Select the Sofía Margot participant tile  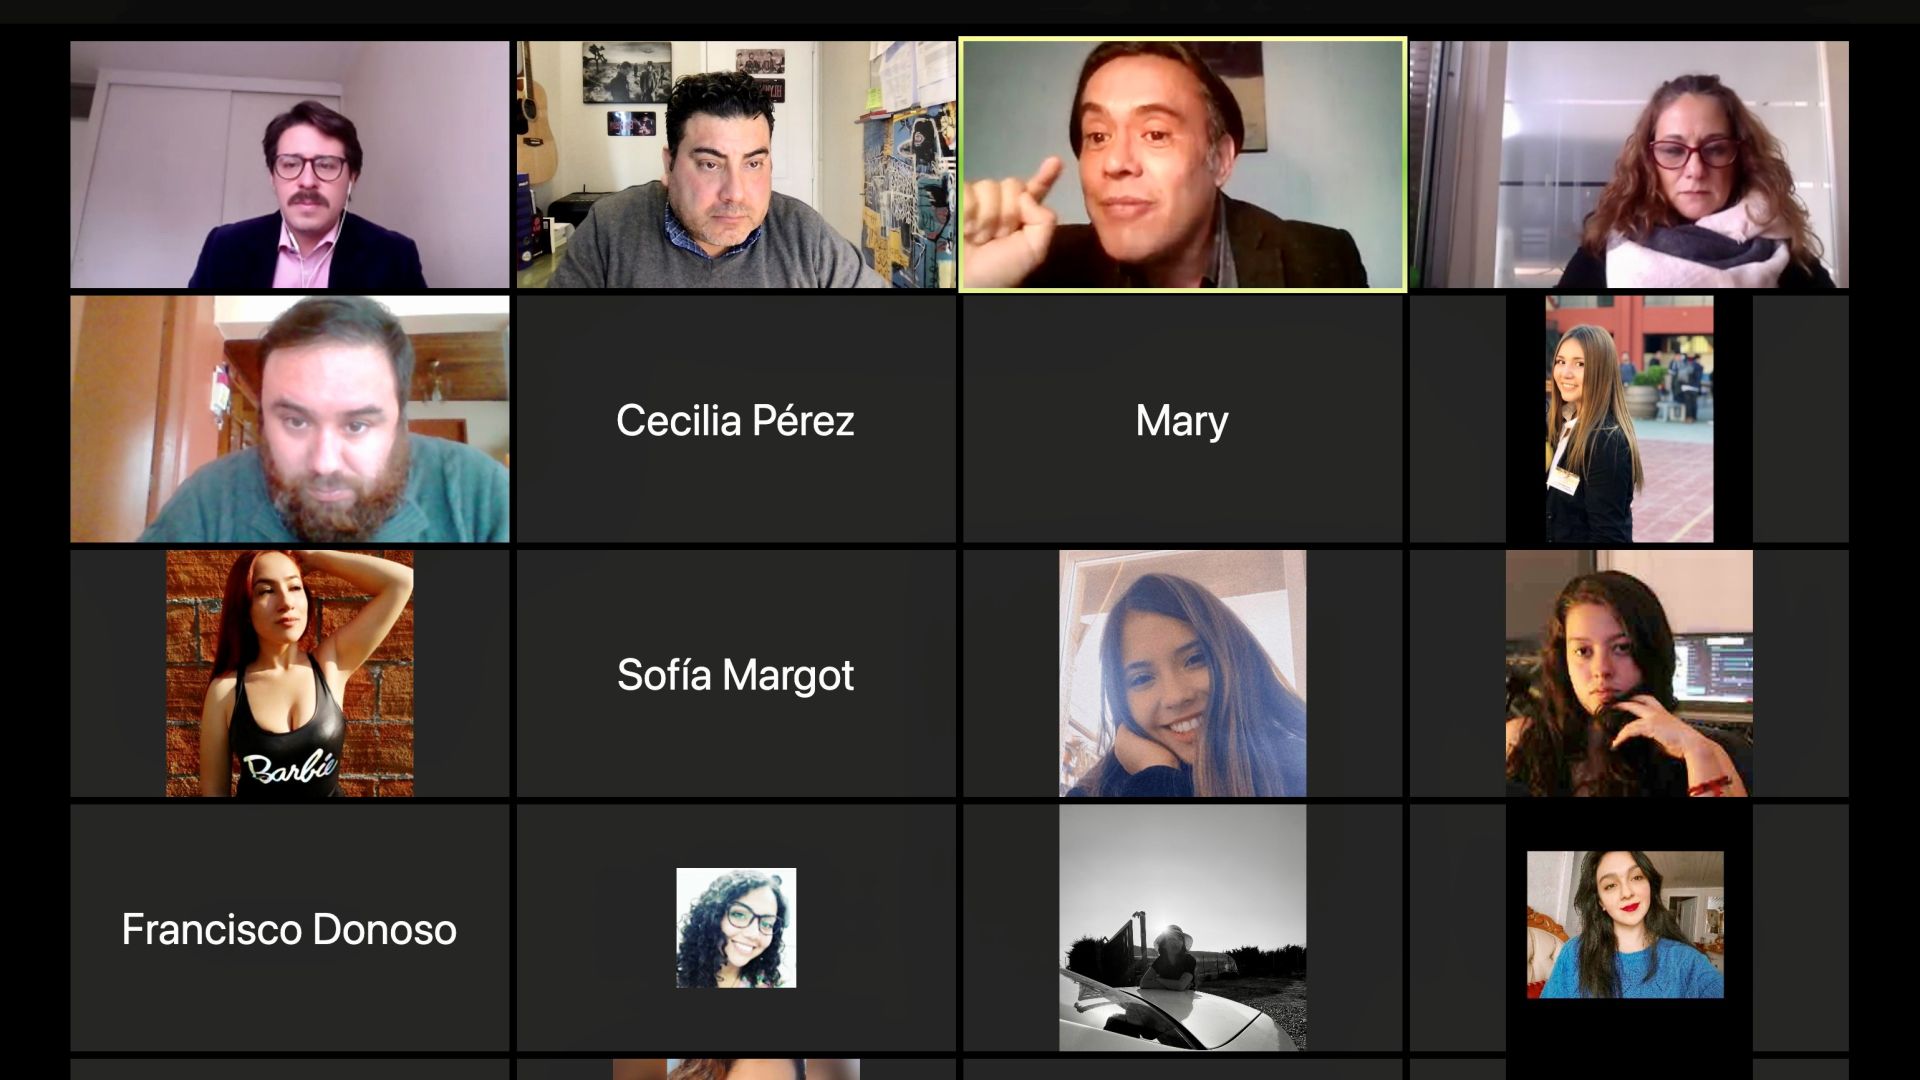[736, 673]
